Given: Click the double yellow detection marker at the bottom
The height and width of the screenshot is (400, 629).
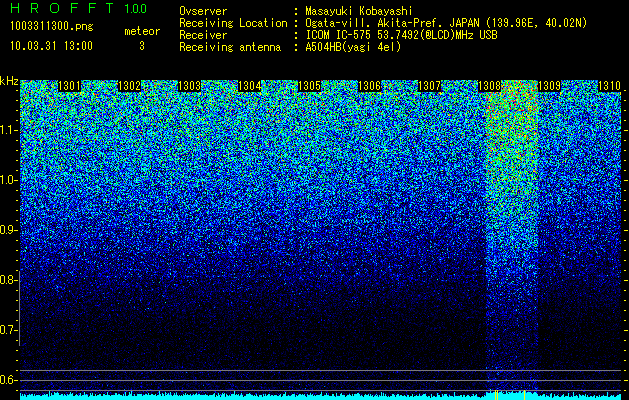Looking at the screenshot, I should point(496,395).
